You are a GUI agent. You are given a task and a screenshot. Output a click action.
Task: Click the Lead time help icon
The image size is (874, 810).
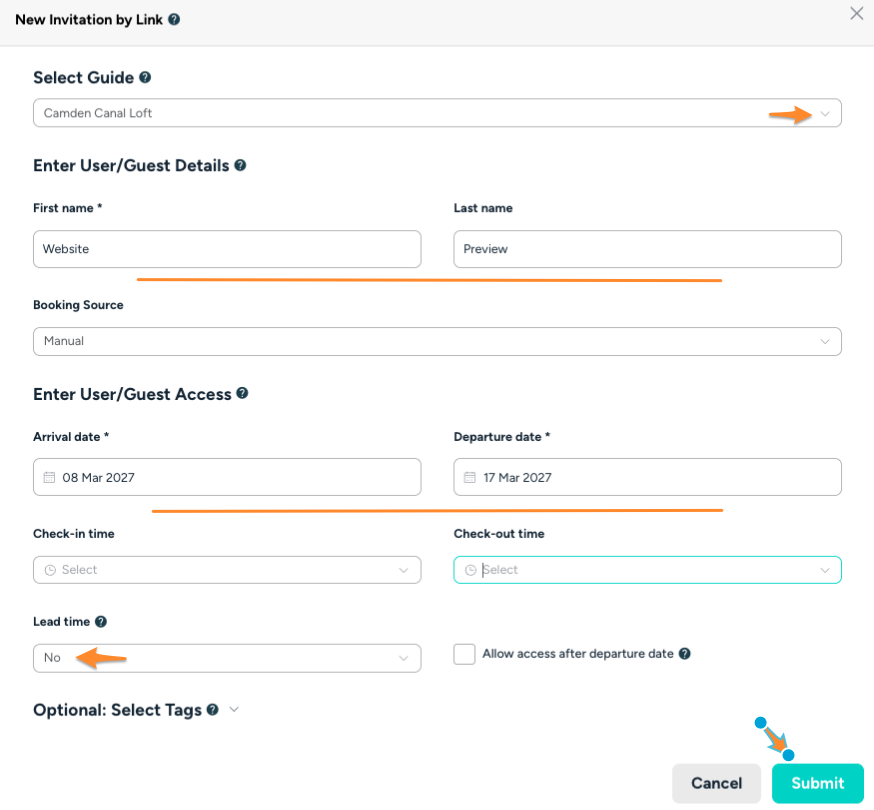click(101, 621)
